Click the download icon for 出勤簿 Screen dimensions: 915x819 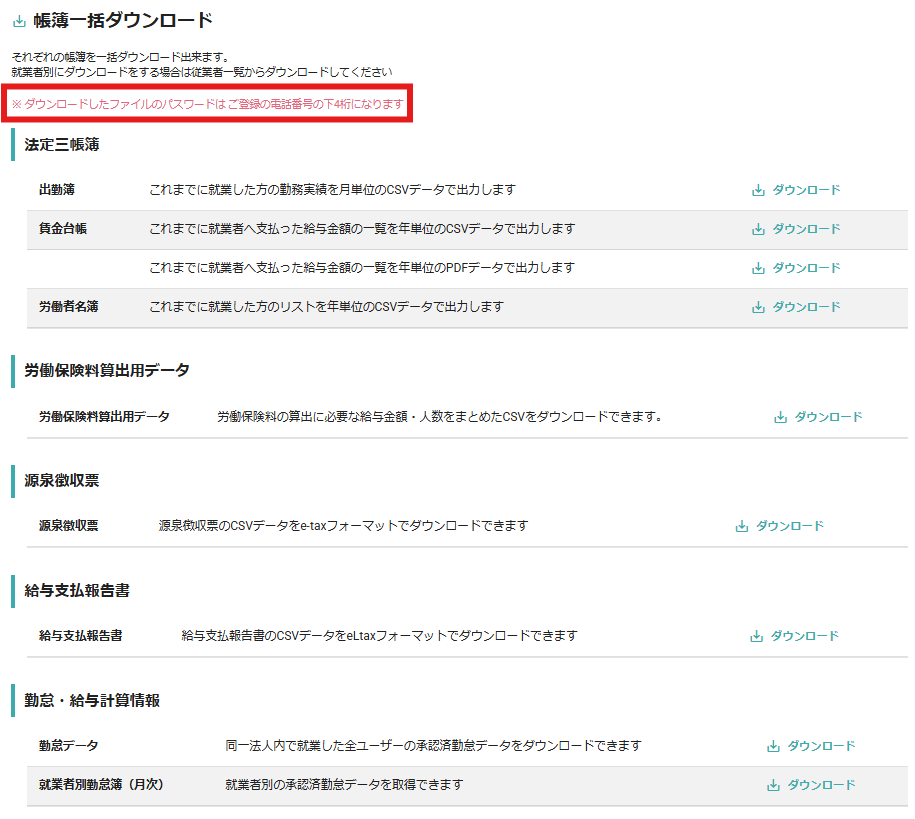[x=758, y=190]
